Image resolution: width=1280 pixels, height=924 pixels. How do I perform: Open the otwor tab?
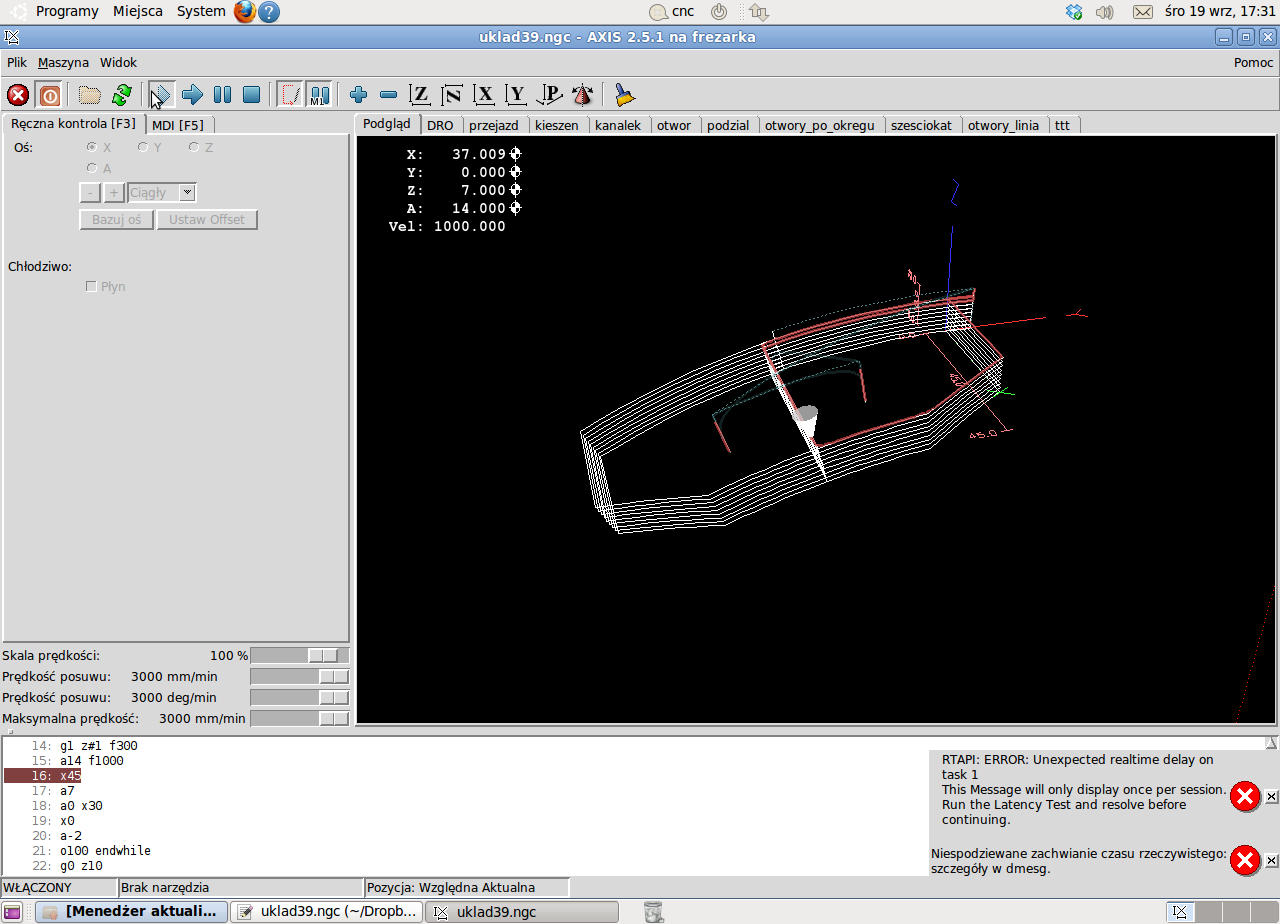coord(674,125)
